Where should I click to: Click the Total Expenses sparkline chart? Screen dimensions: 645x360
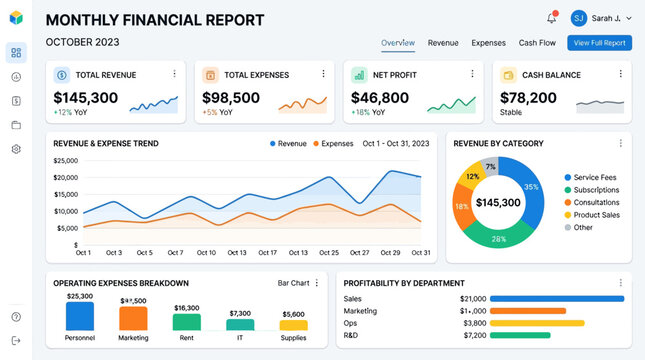pos(303,105)
